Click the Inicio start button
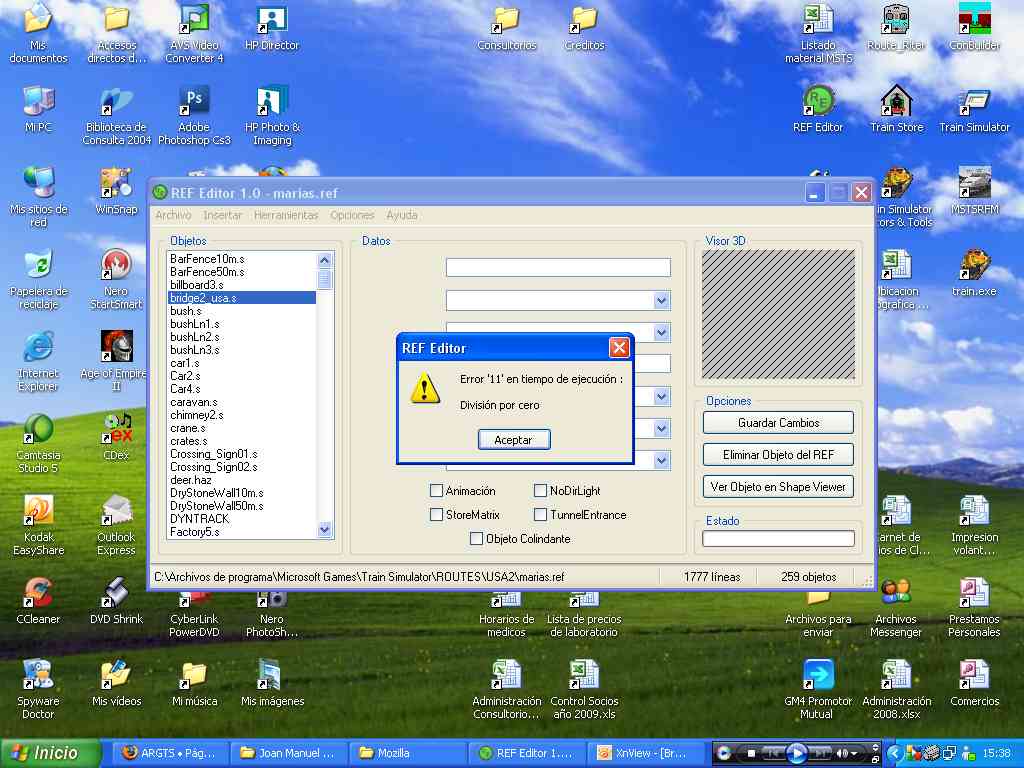 [x=52, y=753]
